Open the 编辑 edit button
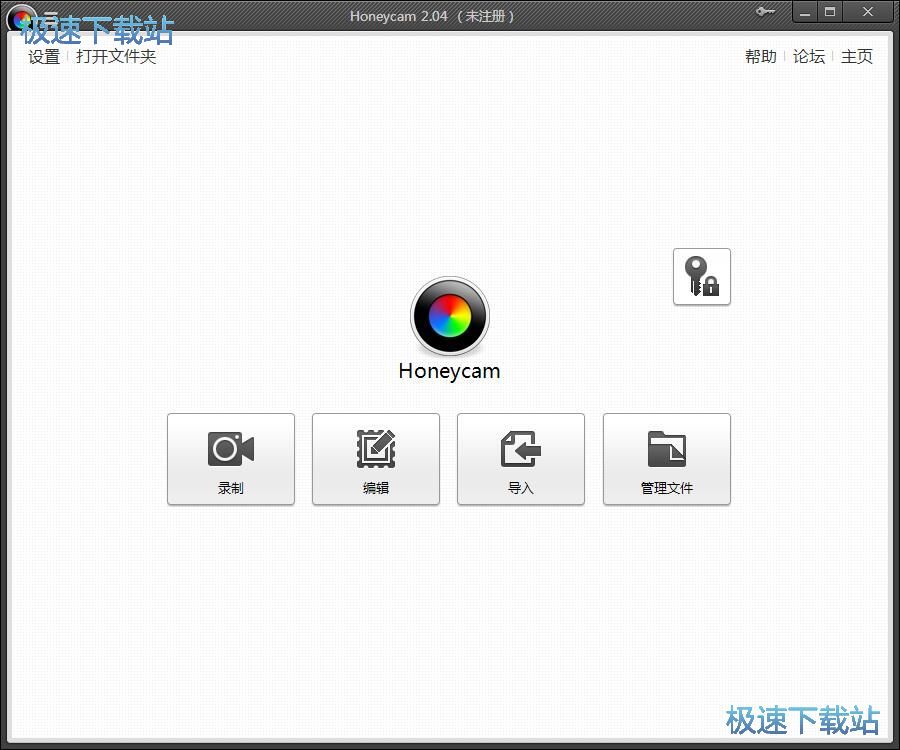The height and width of the screenshot is (750, 900). 376,459
